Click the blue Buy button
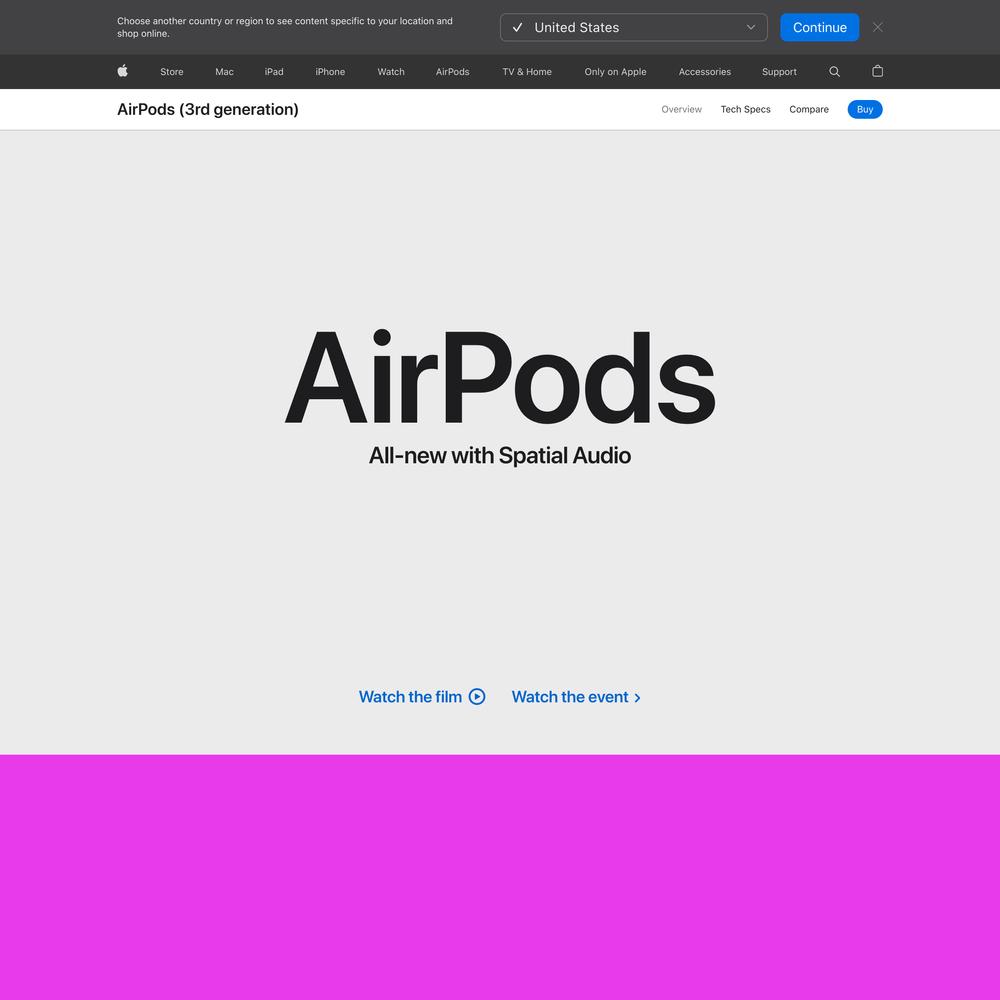This screenshot has height=1000, width=1000. point(865,110)
